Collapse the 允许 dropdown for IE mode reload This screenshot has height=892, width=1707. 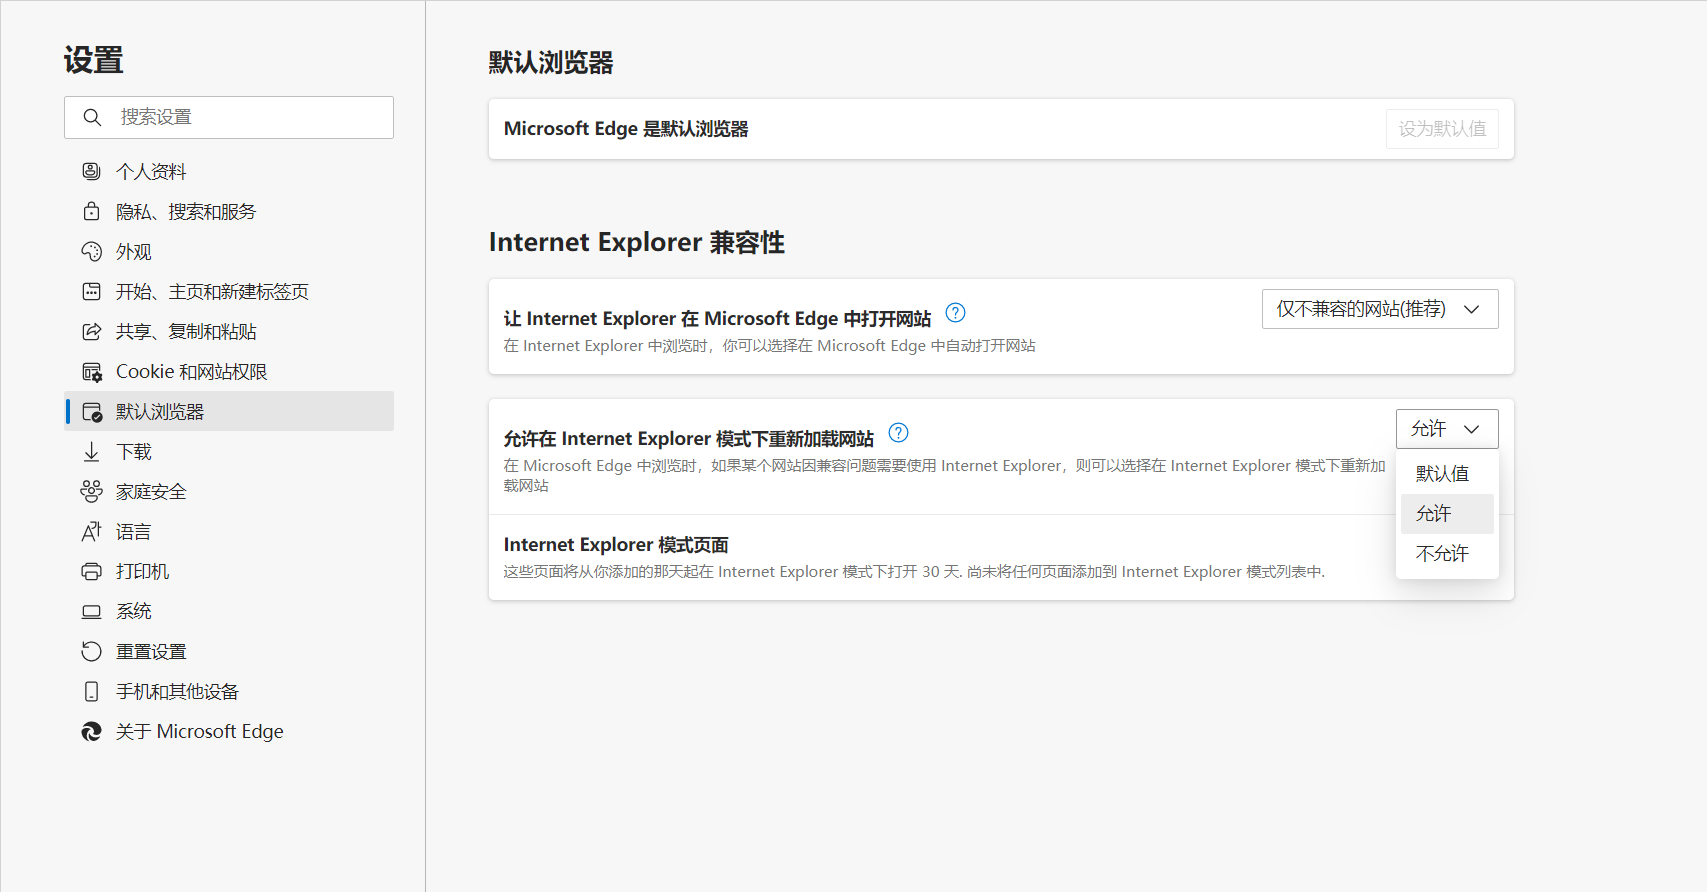(1447, 429)
